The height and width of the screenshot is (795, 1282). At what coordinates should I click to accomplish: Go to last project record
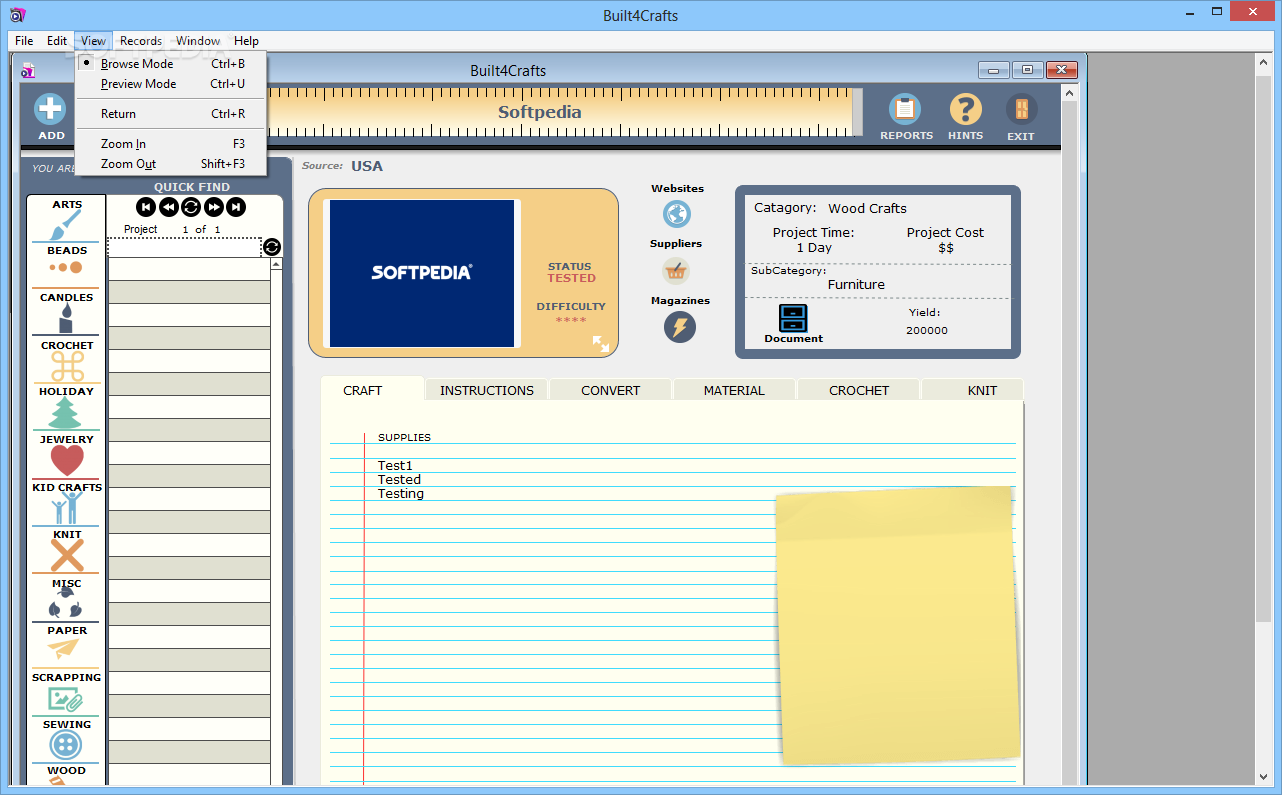236,207
